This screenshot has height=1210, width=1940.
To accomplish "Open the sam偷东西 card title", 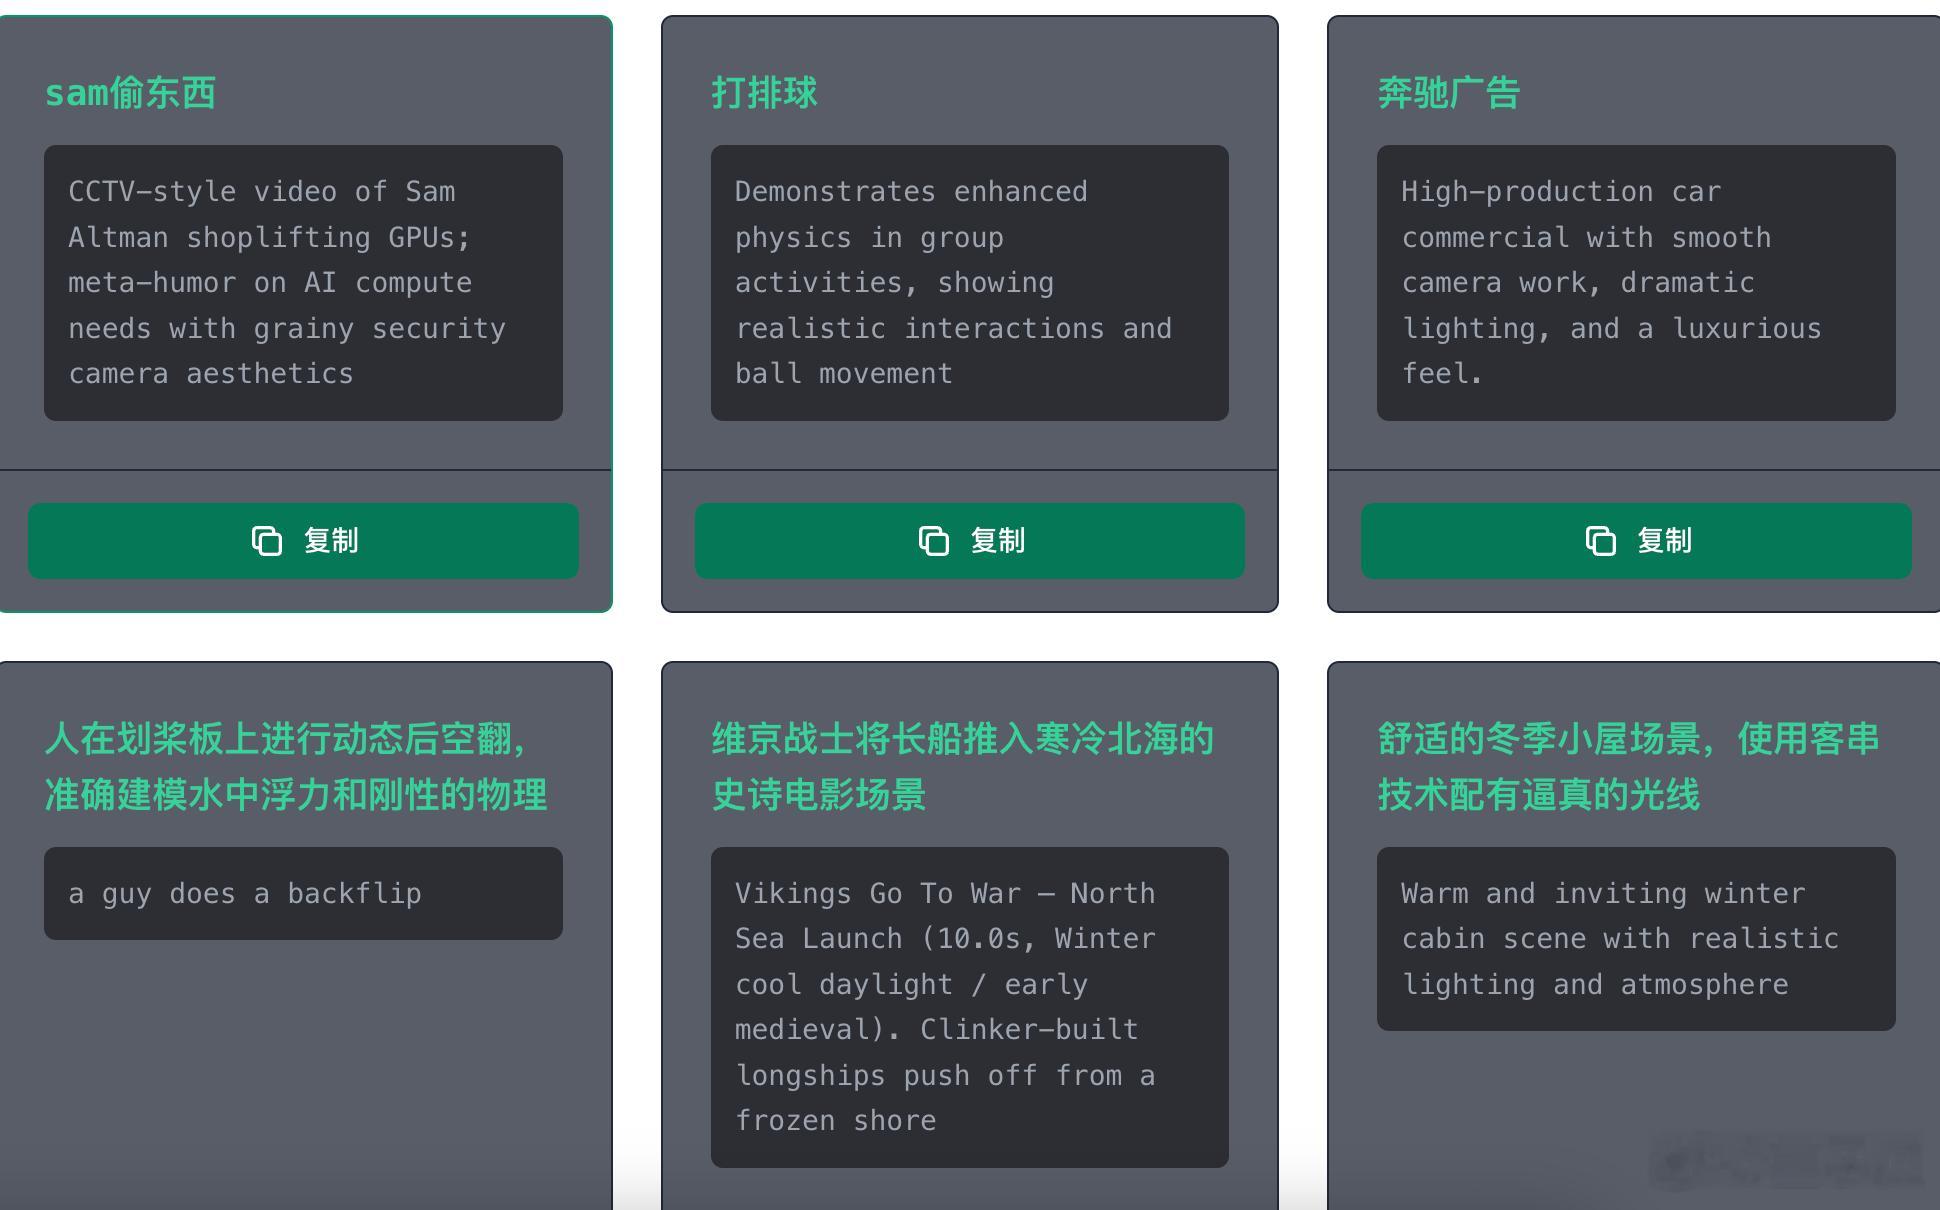I will 130,93.
